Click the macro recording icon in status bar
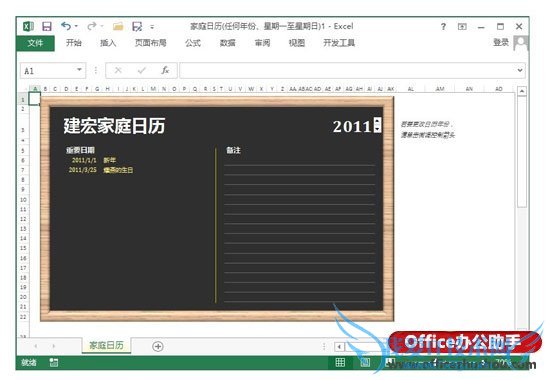This screenshot has height=380, width=550. 54,362
